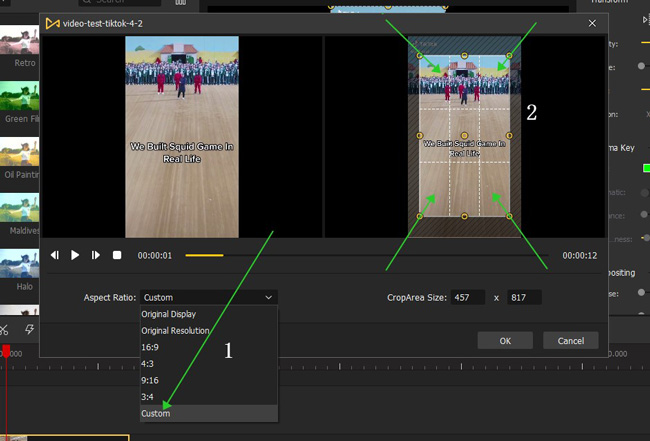Viewport: 650px width, 441px height.
Task: Click the original video preview pane
Action: click(182, 137)
